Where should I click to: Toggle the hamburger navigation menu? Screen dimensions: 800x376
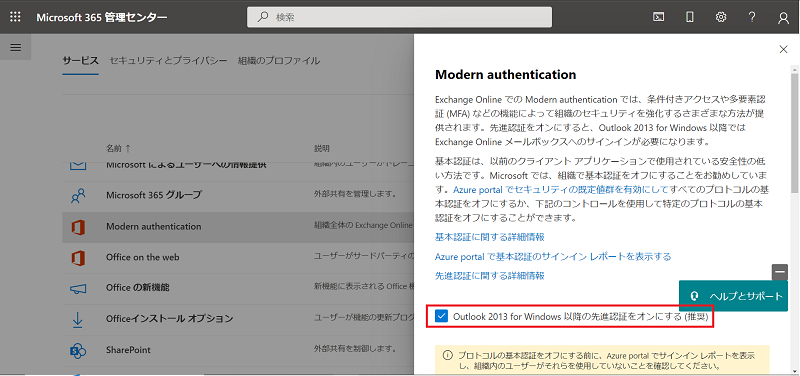[15, 47]
